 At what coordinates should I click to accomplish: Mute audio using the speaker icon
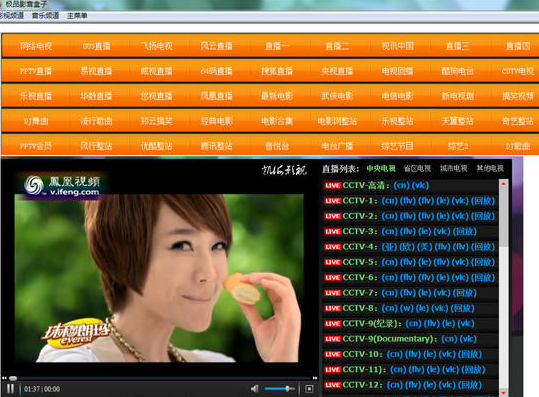(255, 389)
